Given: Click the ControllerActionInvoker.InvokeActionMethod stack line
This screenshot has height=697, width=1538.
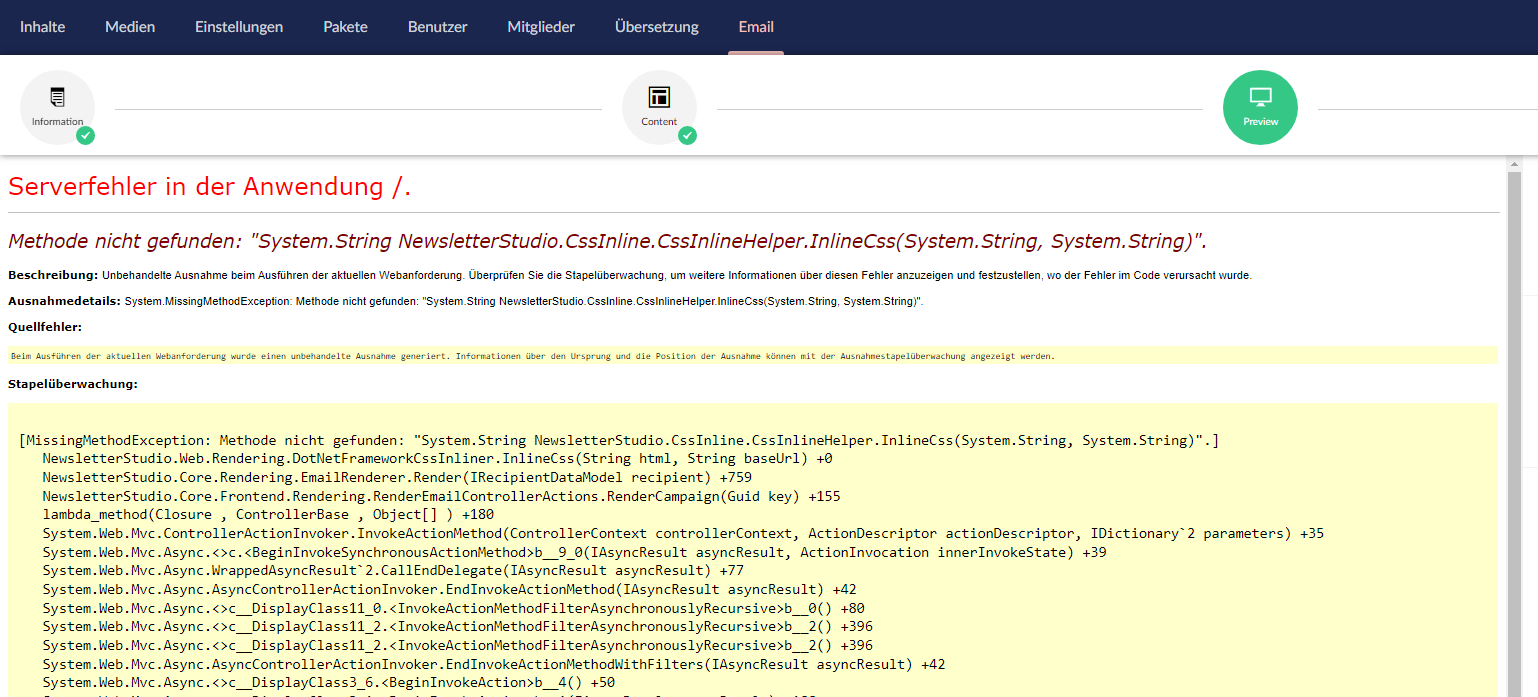Looking at the screenshot, I should click(x=683, y=533).
